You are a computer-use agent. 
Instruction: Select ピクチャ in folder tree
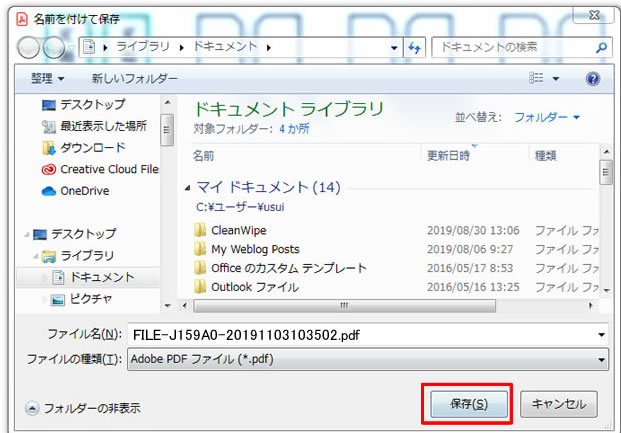(x=81, y=299)
